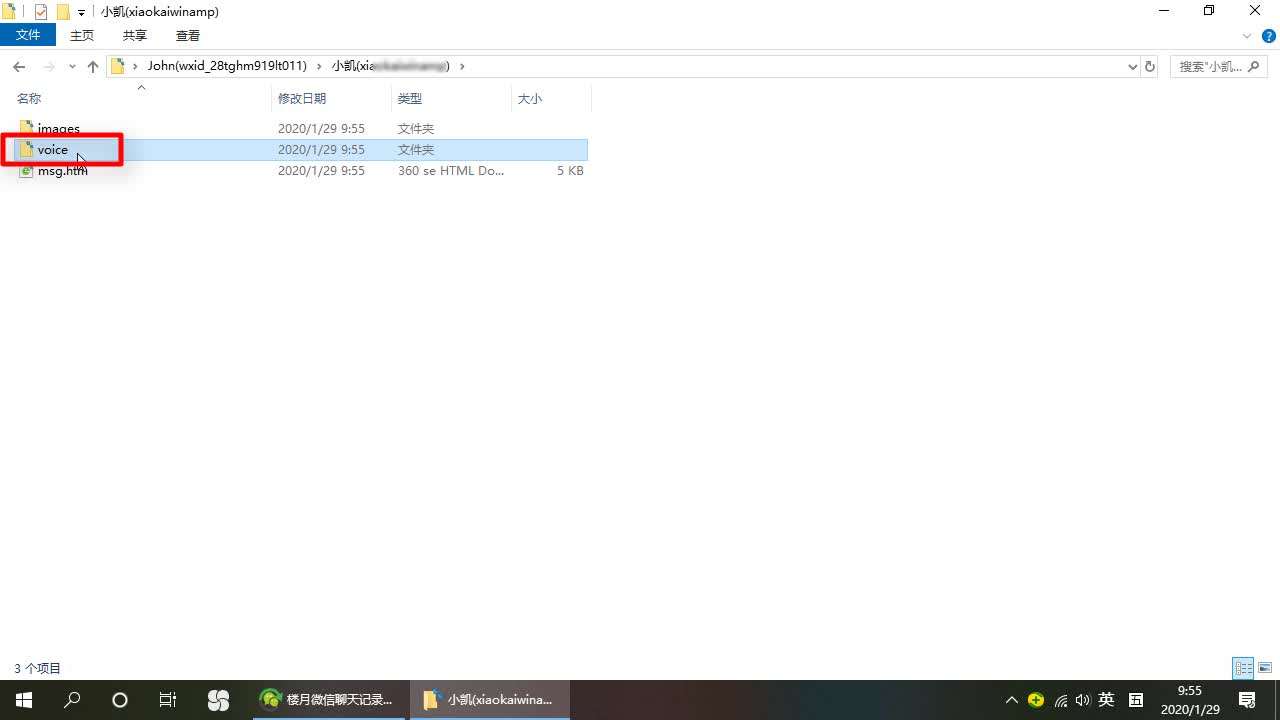Viewport: 1280px width, 720px height.
Task: Click the folder icon in the address bar
Action: [x=117, y=66]
